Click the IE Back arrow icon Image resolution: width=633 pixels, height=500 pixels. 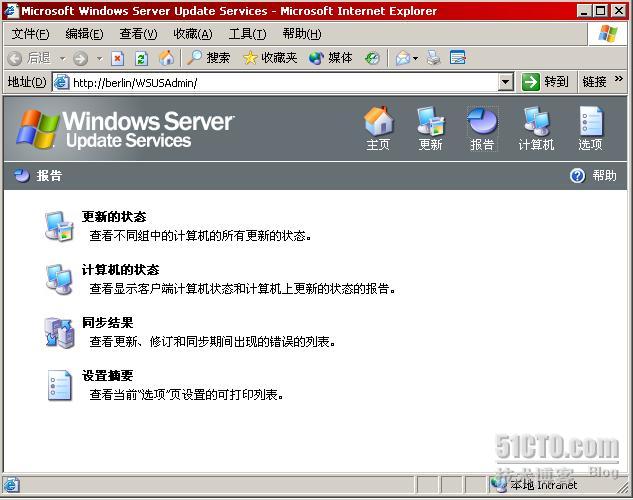click(x=15, y=59)
